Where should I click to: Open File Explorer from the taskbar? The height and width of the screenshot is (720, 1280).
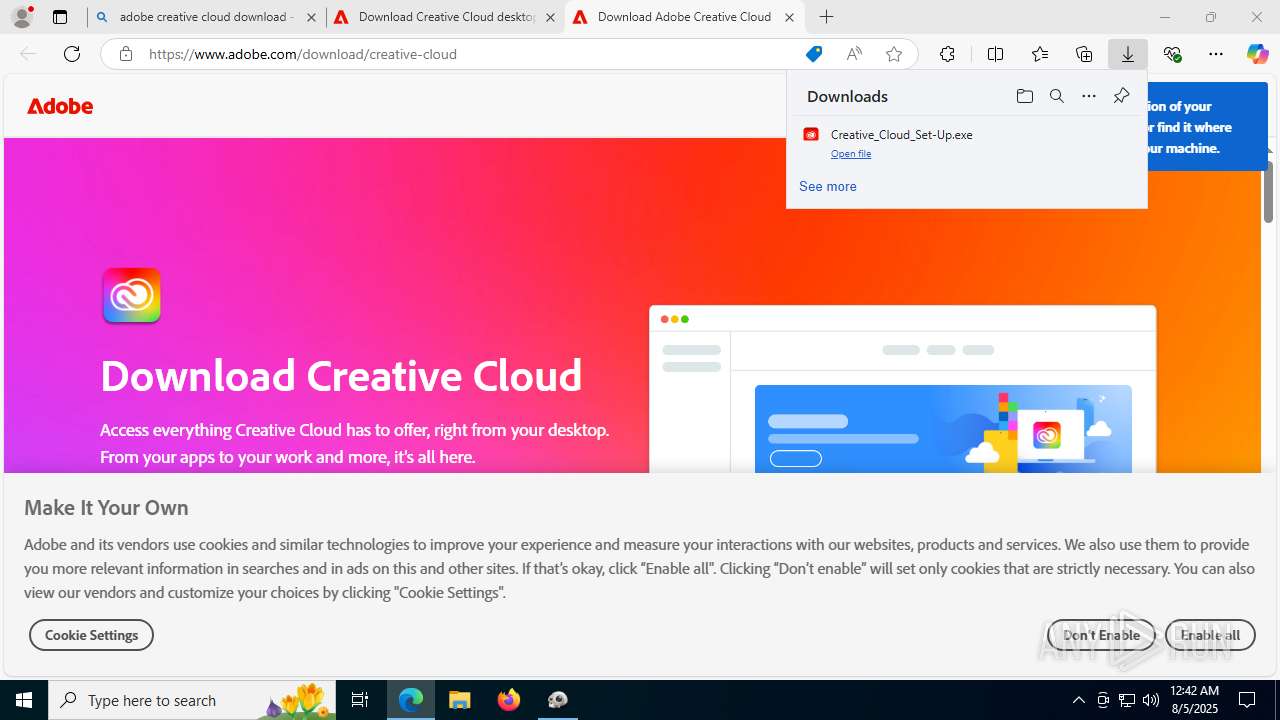coord(459,700)
